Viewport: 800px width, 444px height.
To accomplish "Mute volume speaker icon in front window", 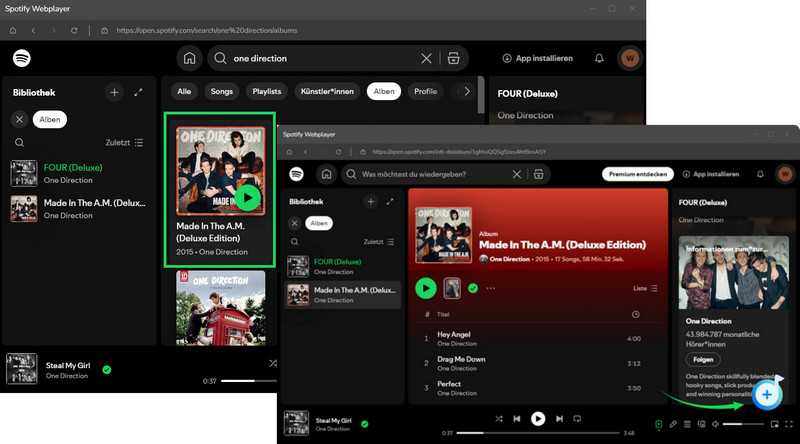I will point(715,424).
